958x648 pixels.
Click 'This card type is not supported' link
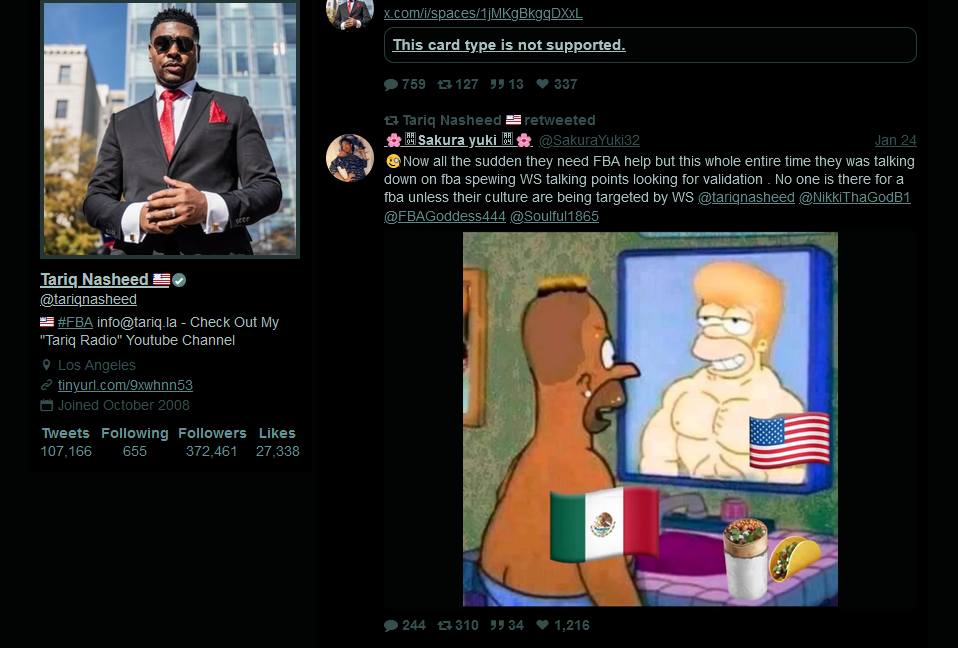[x=508, y=45]
